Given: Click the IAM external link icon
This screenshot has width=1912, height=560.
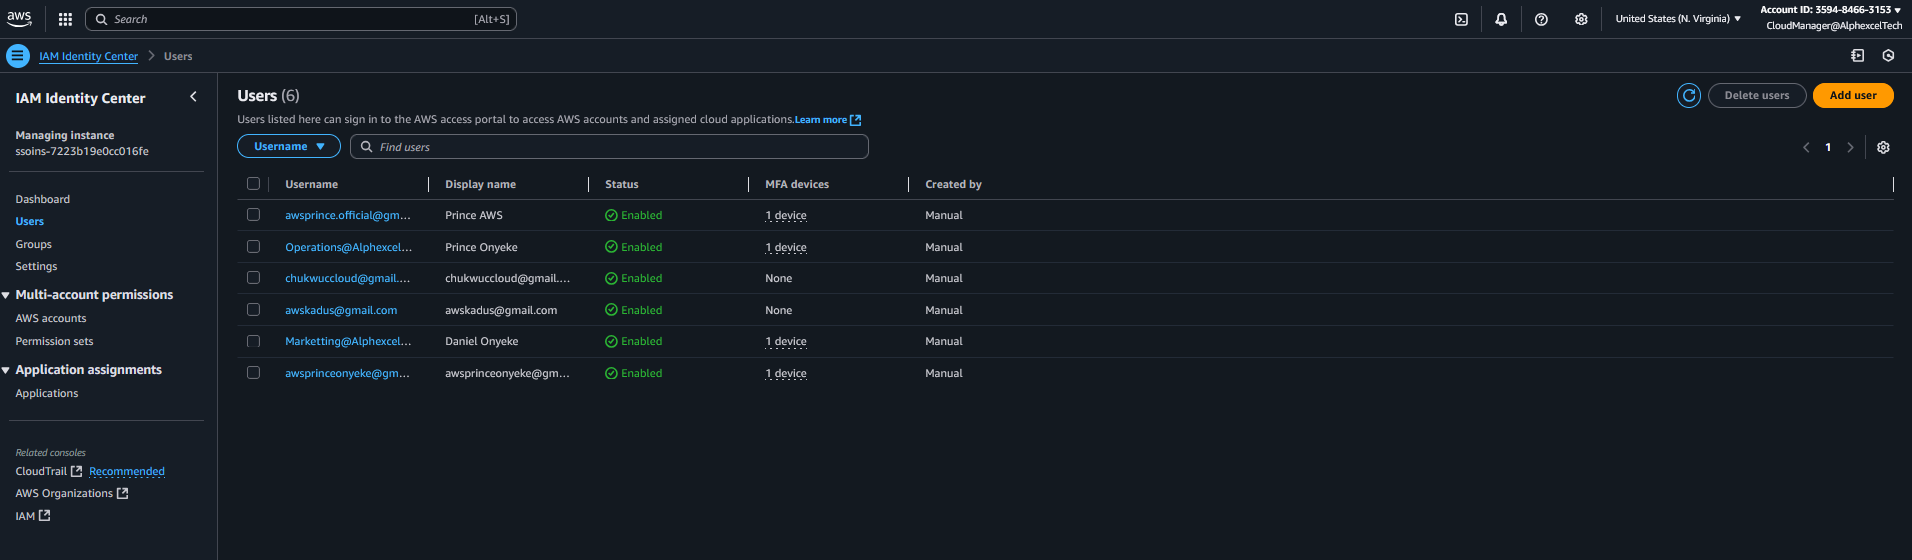Looking at the screenshot, I should [44, 516].
